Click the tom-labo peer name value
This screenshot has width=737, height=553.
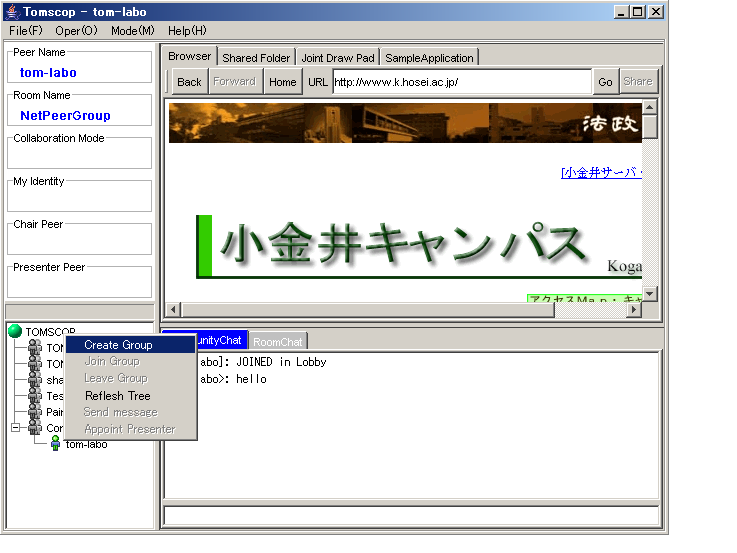pyautogui.click(x=48, y=73)
